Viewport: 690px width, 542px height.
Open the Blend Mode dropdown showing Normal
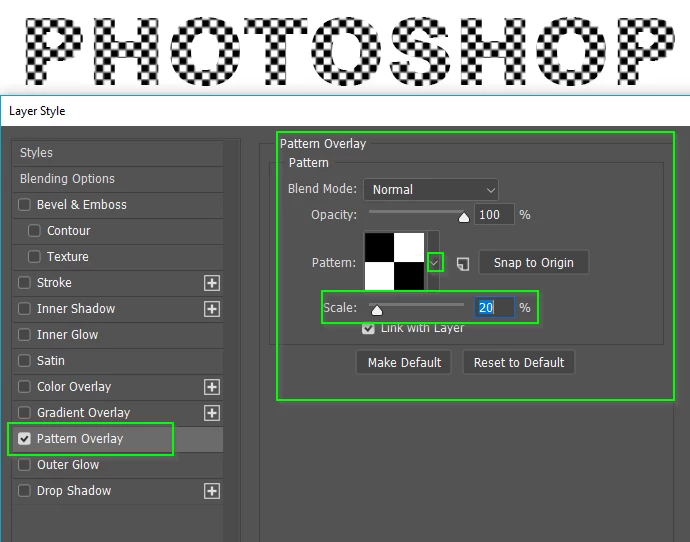pos(431,190)
